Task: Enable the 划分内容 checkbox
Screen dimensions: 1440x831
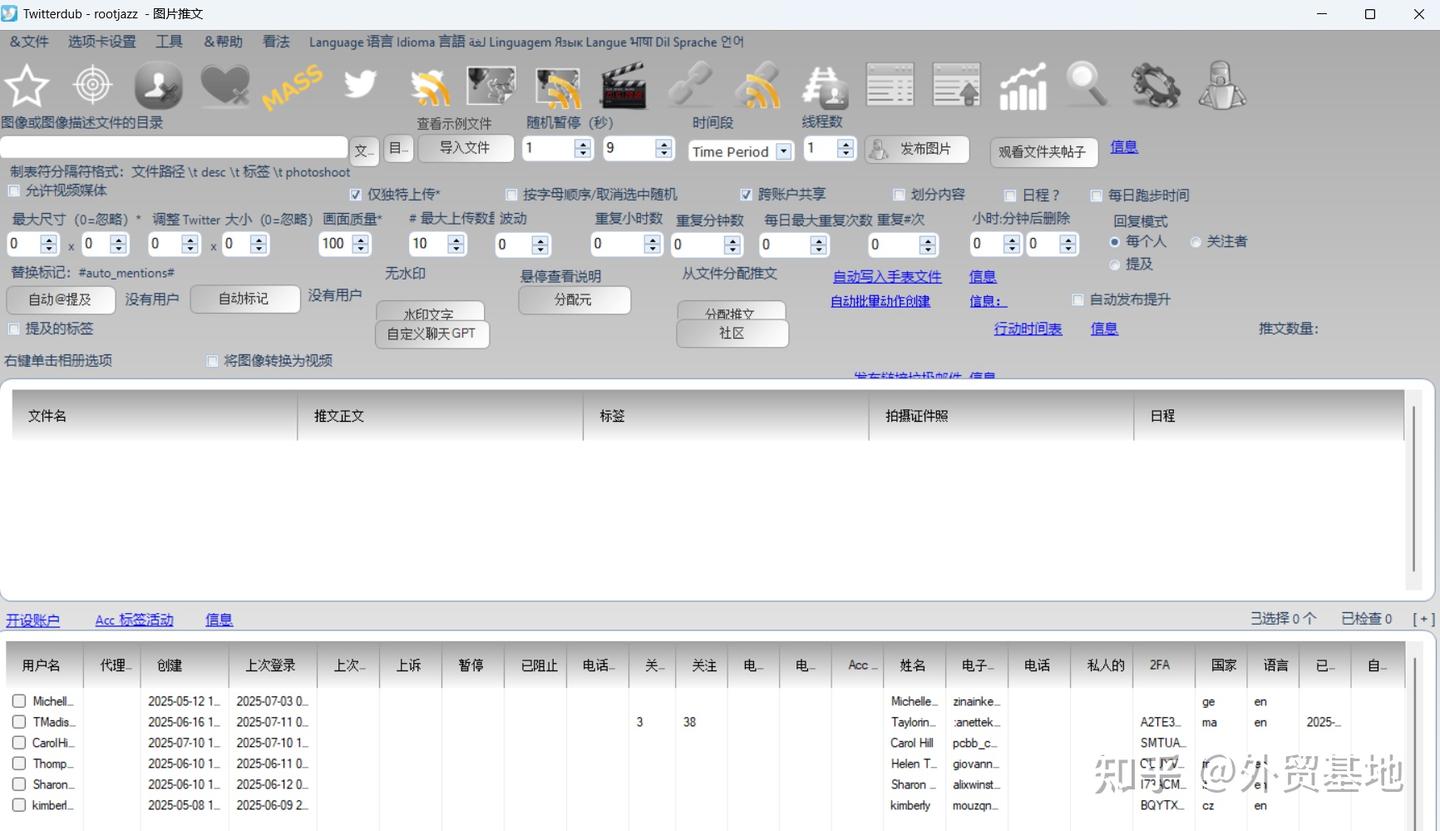Action: (899, 194)
